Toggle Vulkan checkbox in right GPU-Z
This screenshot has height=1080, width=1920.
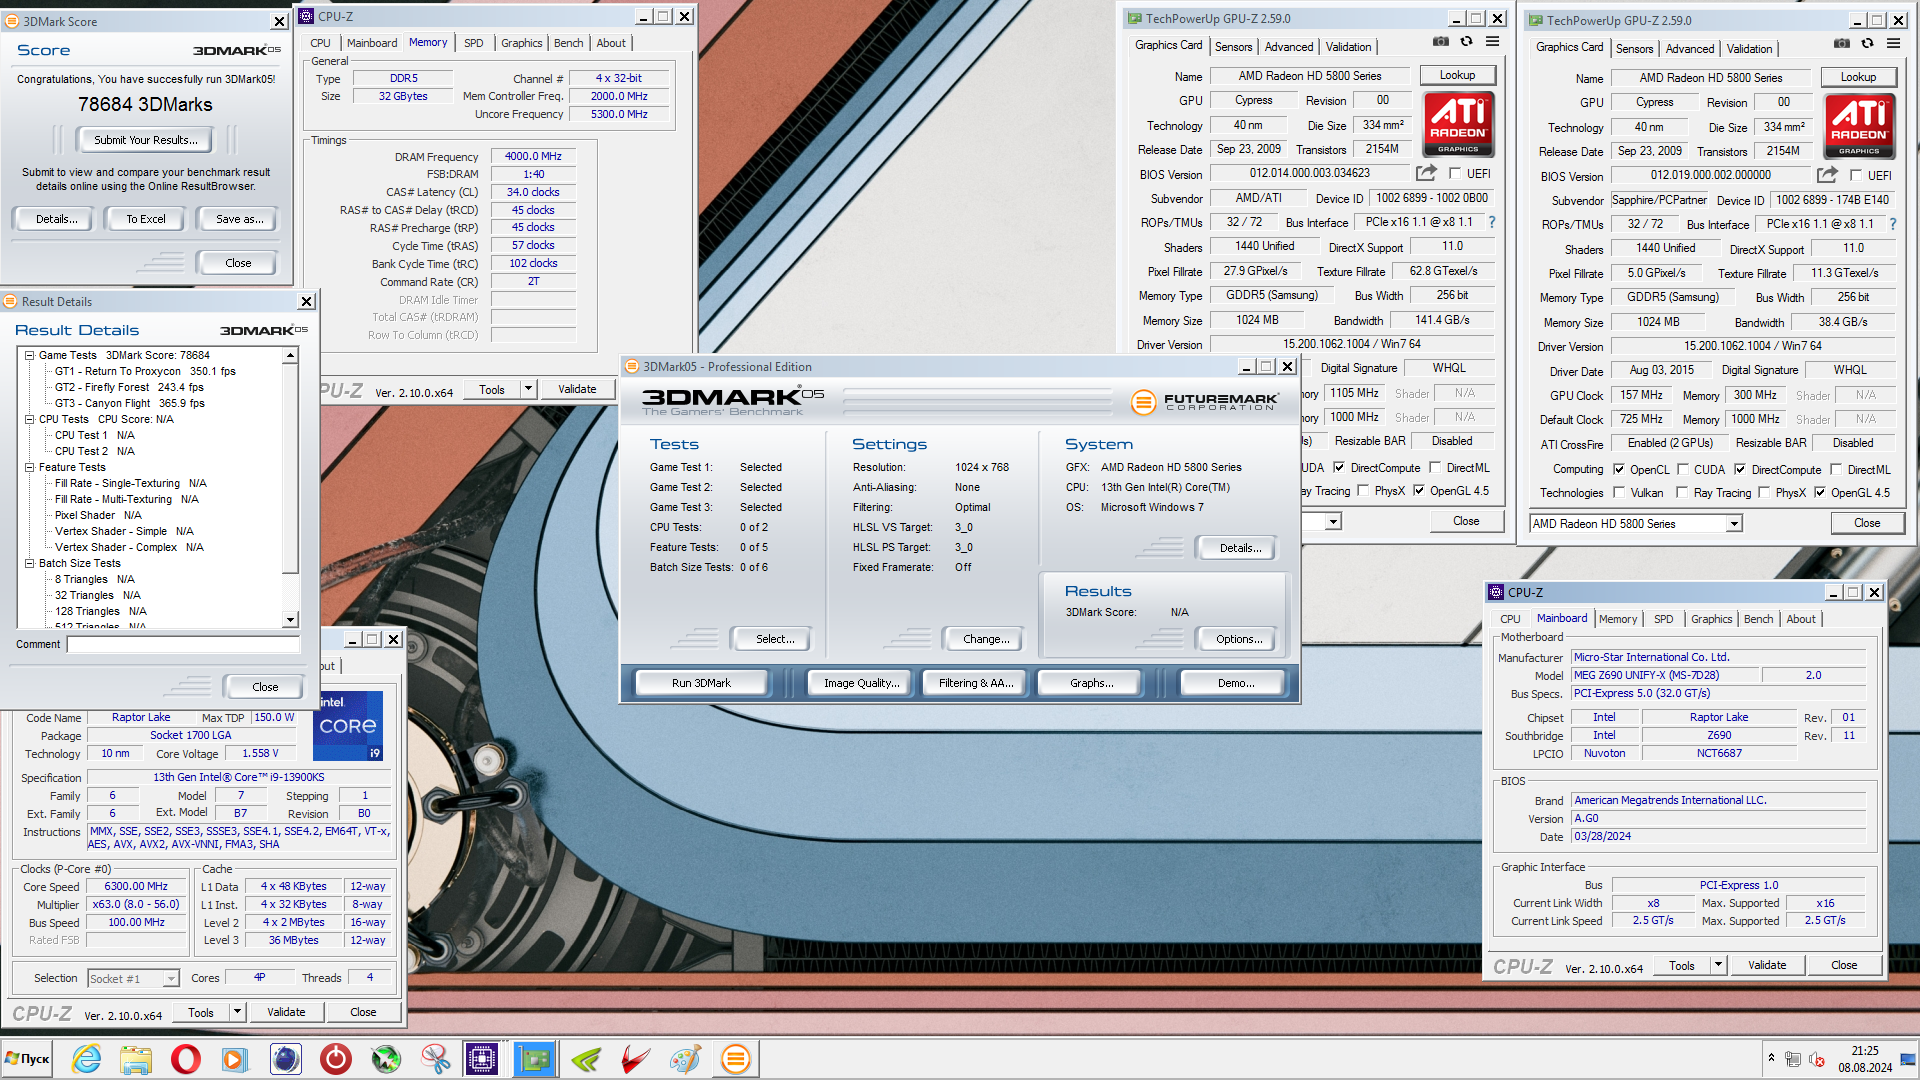pyautogui.click(x=1619, y=493)
